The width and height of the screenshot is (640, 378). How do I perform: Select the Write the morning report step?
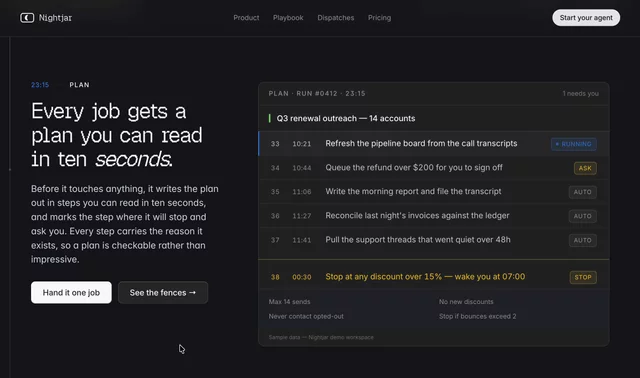pyautogui.click(x=434, y=191)
